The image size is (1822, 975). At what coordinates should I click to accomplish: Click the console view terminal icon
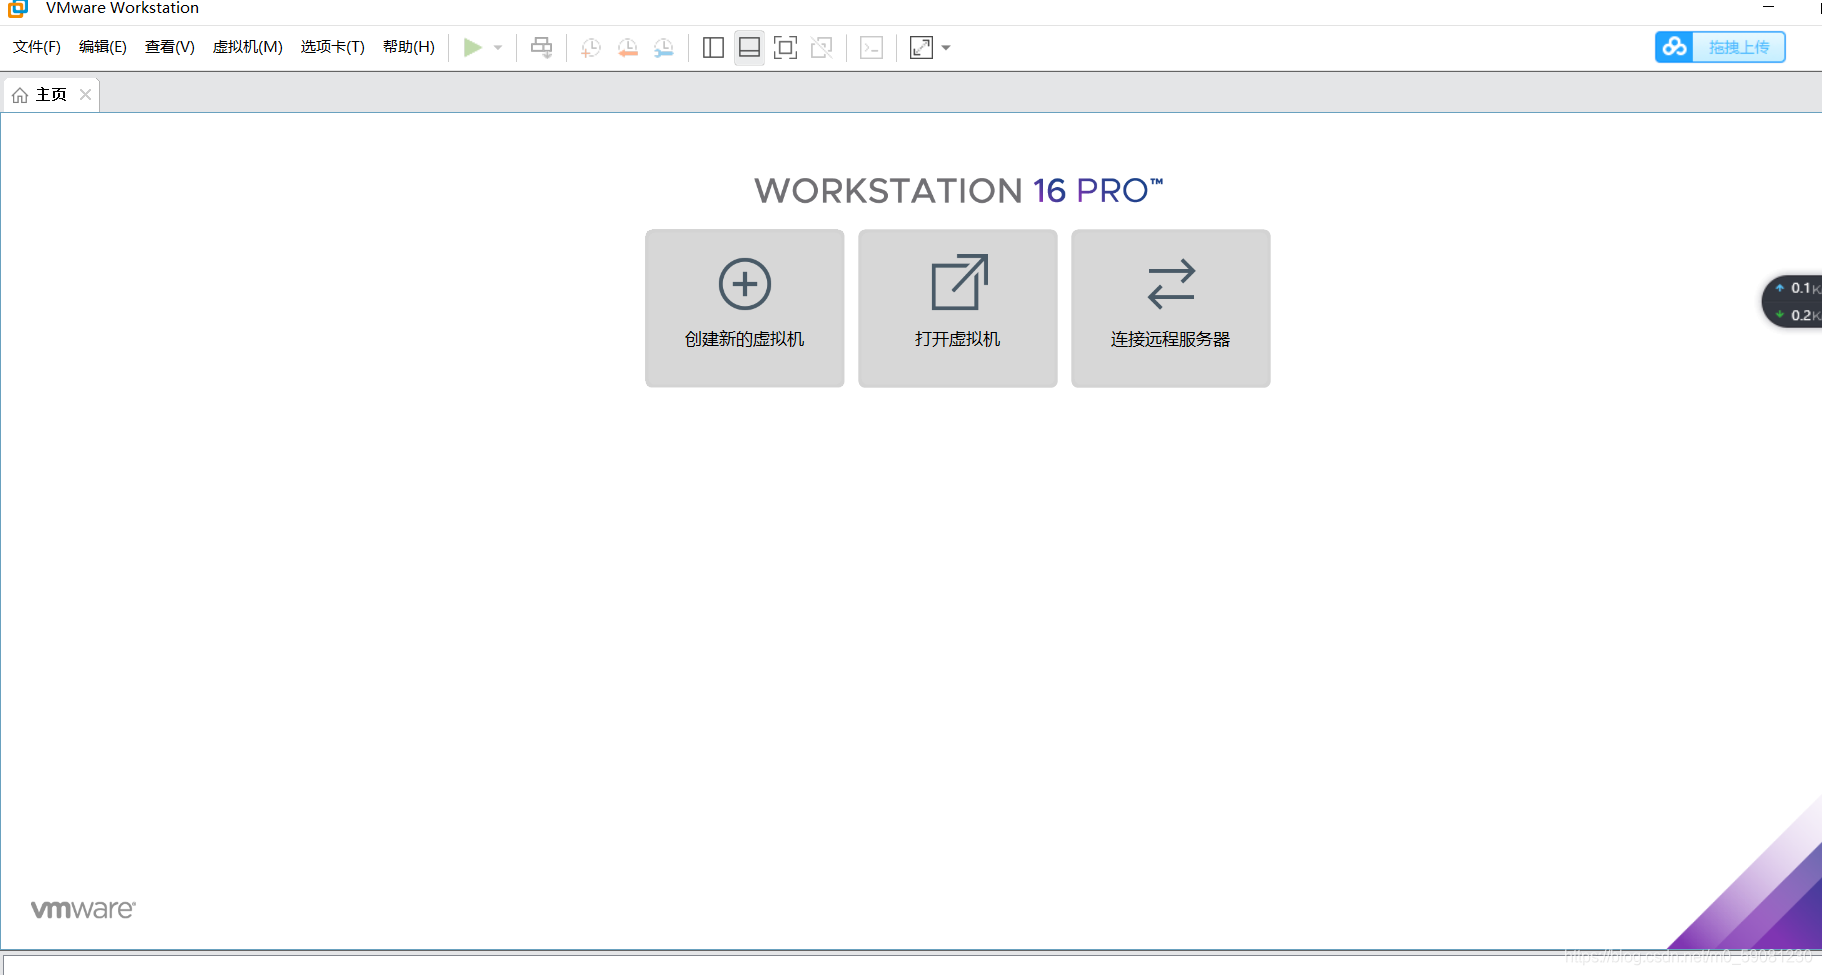pyautogui.click(x=871, y=47)
